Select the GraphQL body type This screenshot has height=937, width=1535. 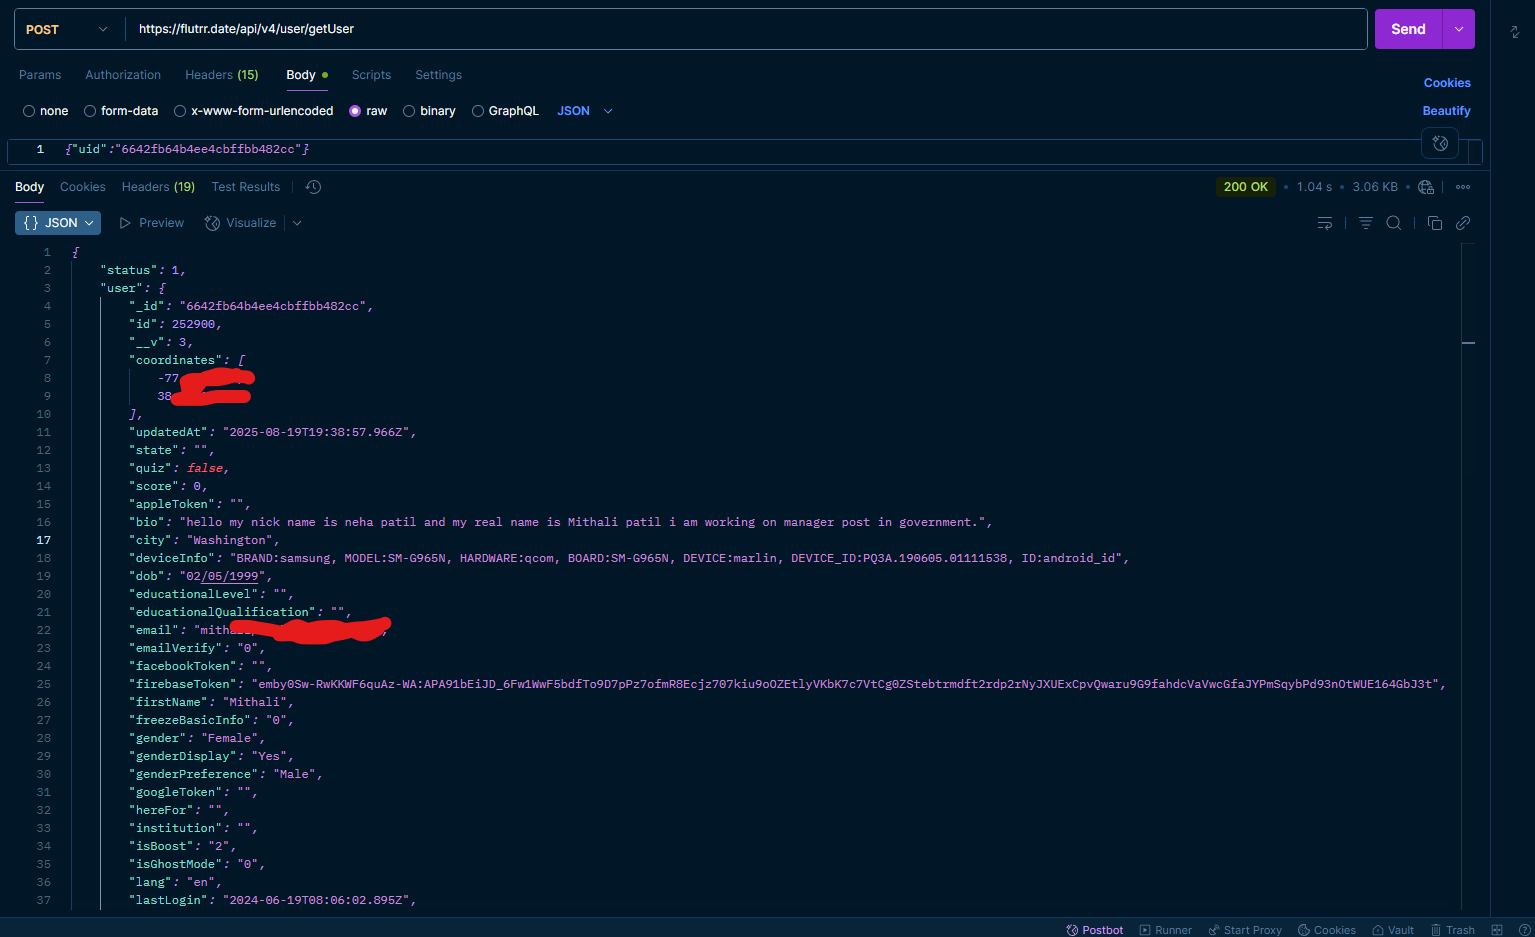click(x=505, y=111)
